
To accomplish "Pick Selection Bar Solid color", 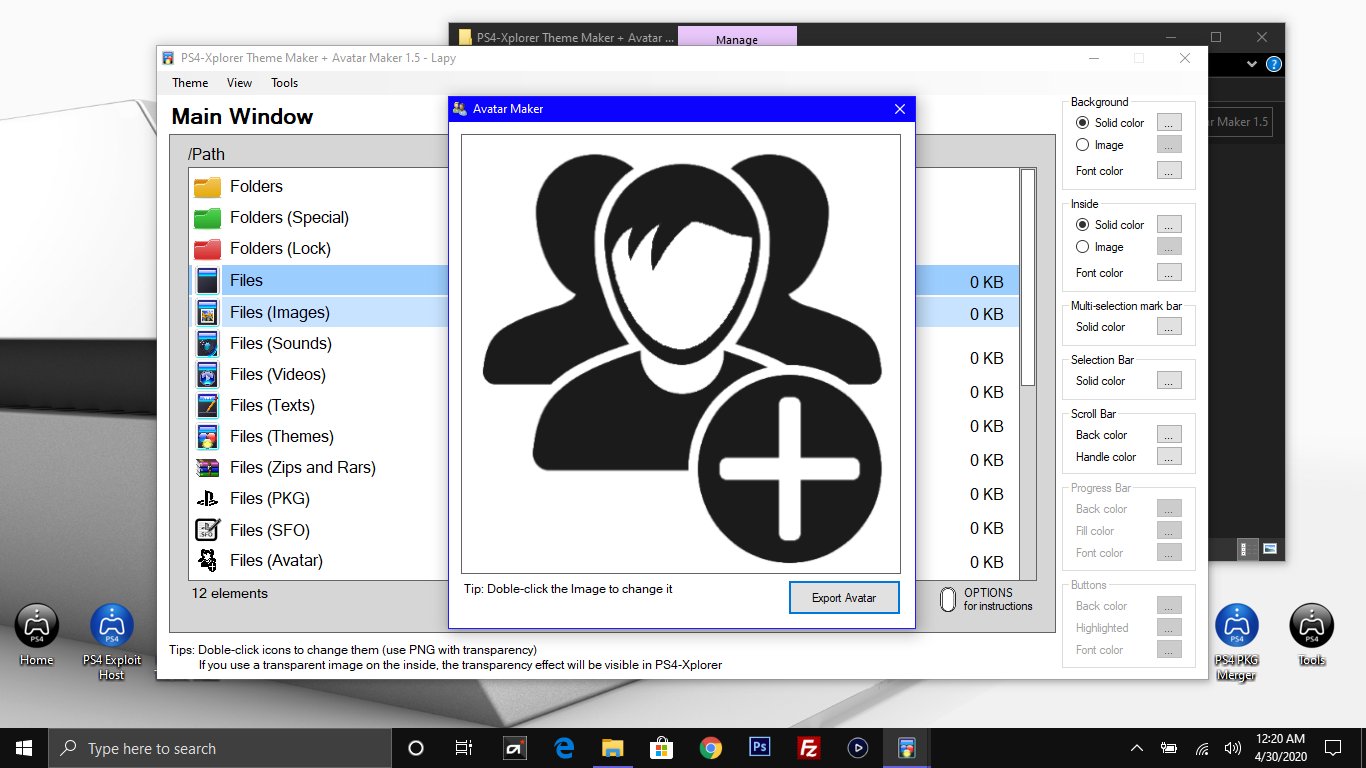I will click(x=1169, y=381).
